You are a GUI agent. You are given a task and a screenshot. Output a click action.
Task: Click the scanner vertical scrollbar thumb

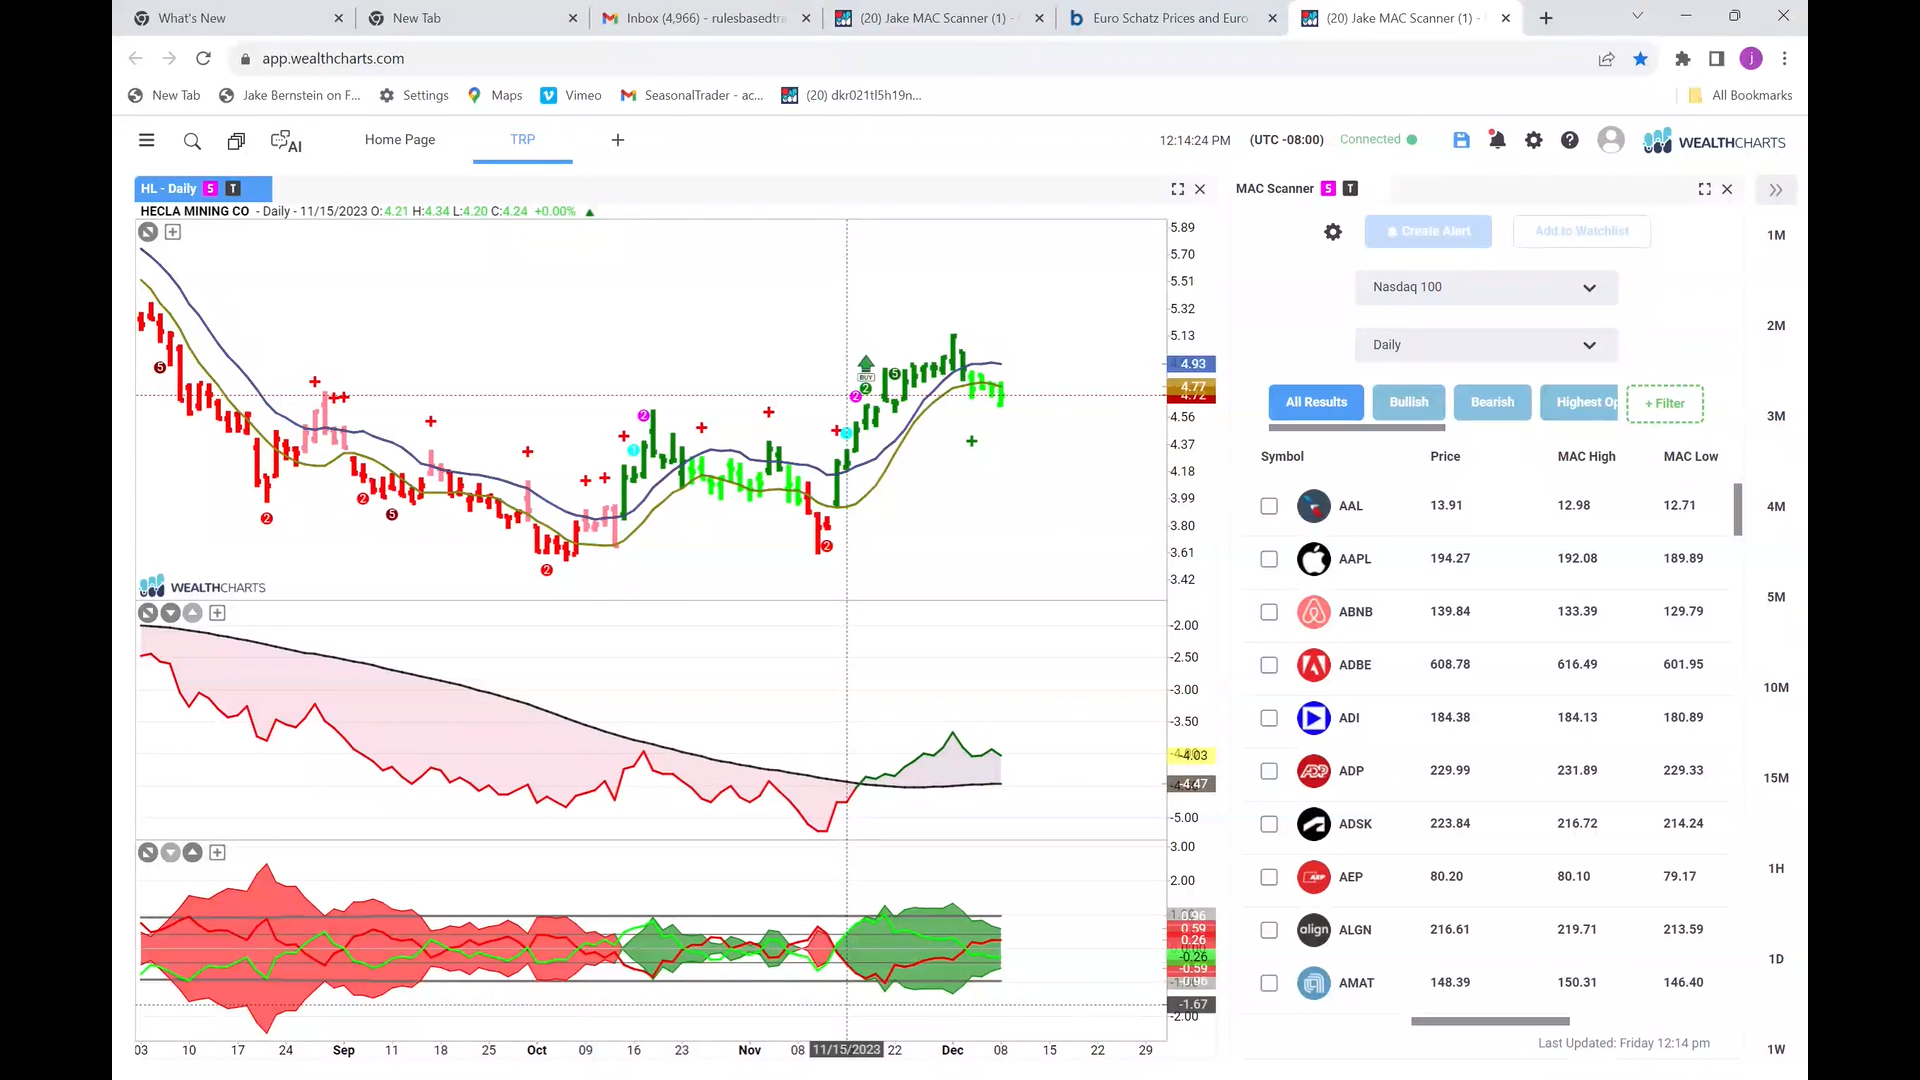pos(1738,510)
